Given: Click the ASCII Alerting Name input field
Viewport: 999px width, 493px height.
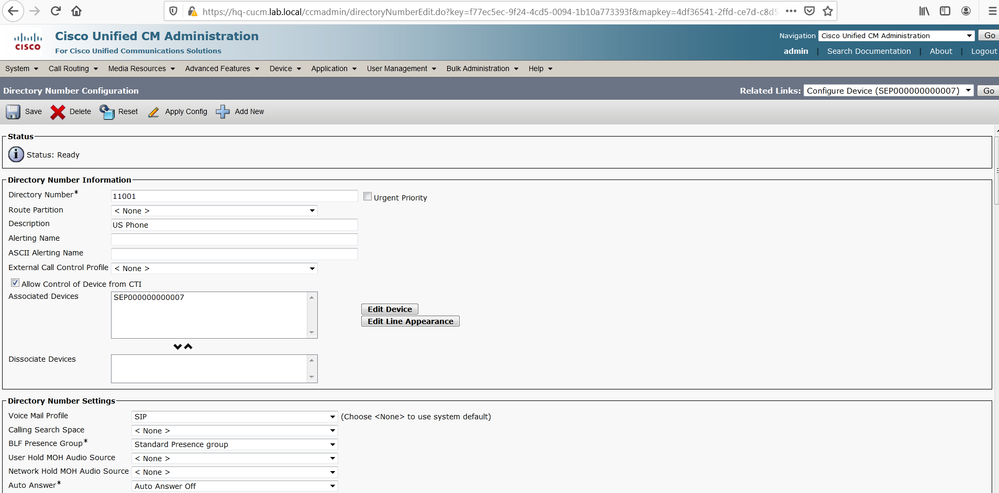Looking at the screenshot, I should pyautogui.click(x=234, y=254).
